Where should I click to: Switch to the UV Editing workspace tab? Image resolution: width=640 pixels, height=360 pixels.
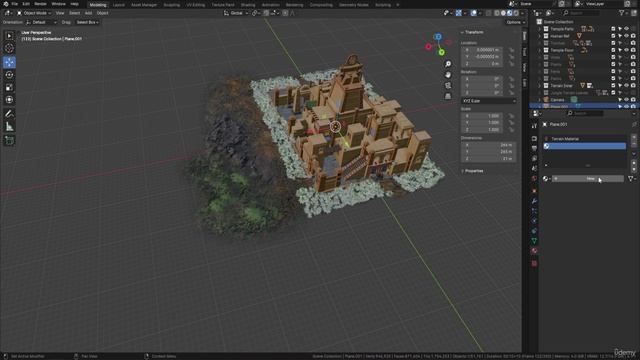tap(196, 5)
